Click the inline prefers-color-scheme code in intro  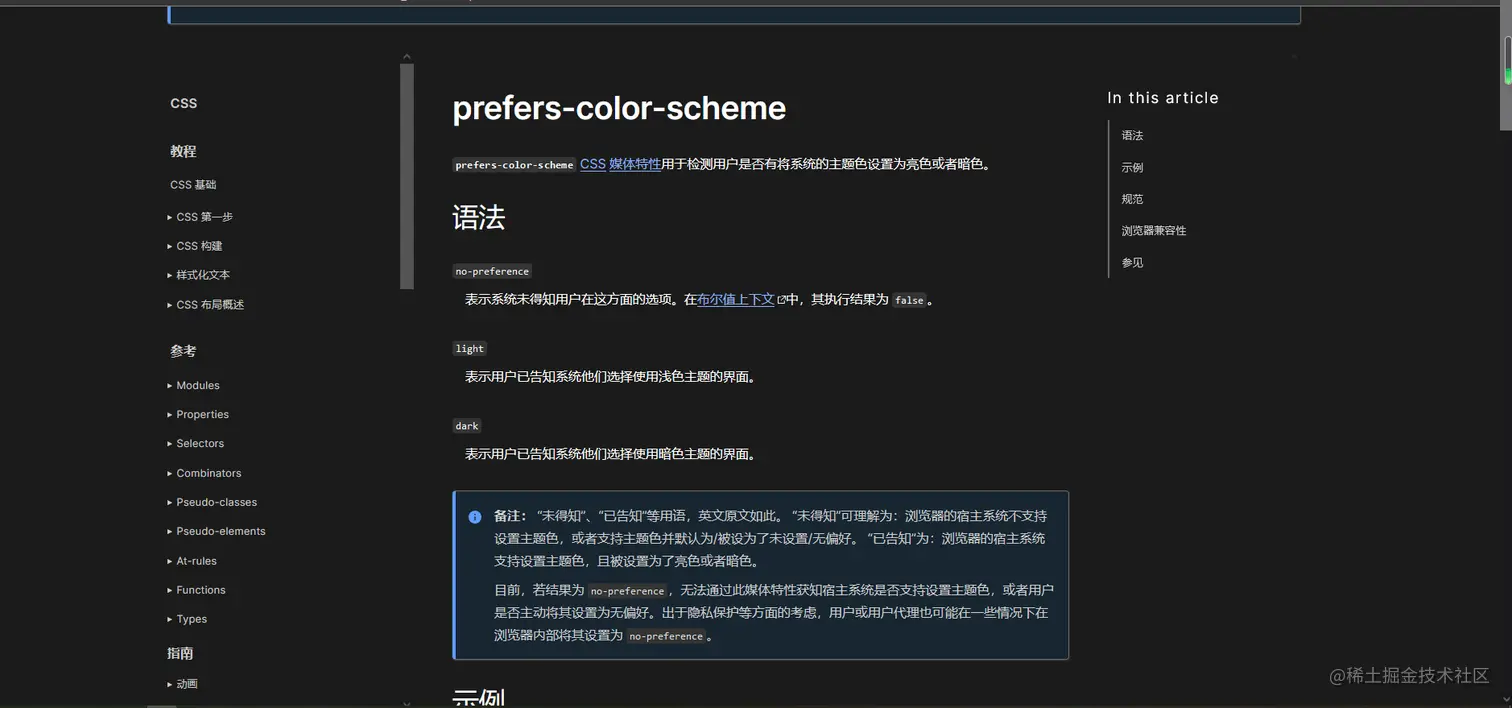(x=515, y=165)
